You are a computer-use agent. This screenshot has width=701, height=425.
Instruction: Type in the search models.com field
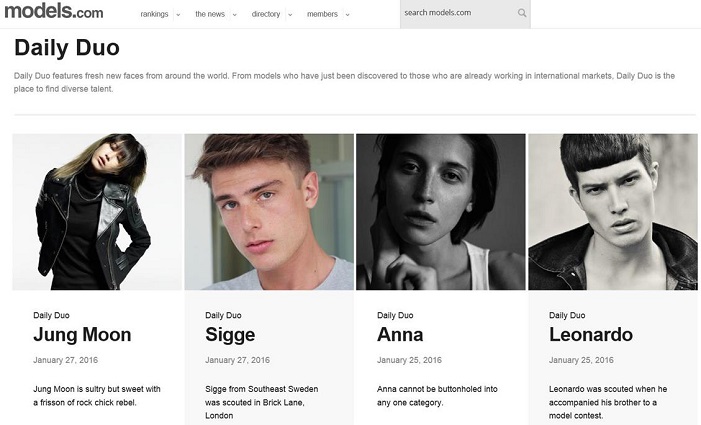tap(457, 14)
